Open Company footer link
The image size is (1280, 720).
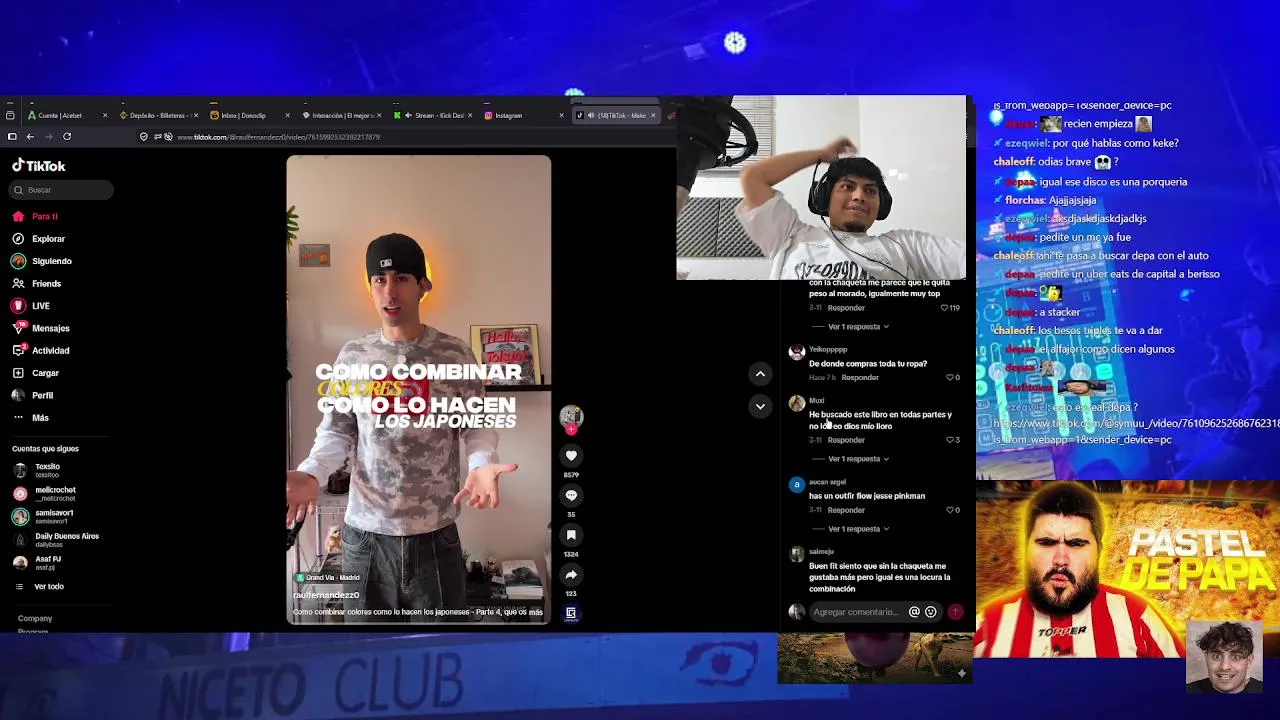coord(35,619)
